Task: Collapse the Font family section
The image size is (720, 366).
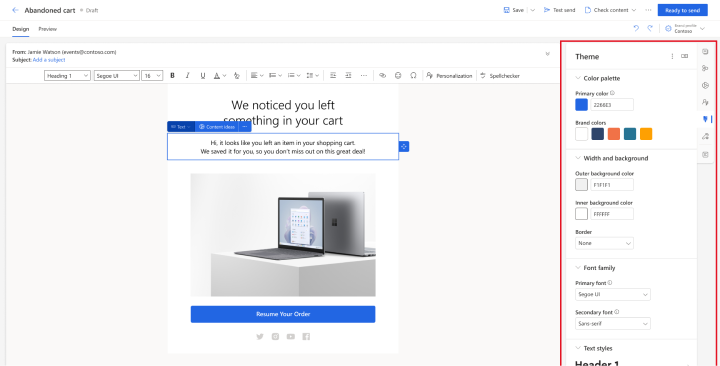Action: tap(578, 268)
